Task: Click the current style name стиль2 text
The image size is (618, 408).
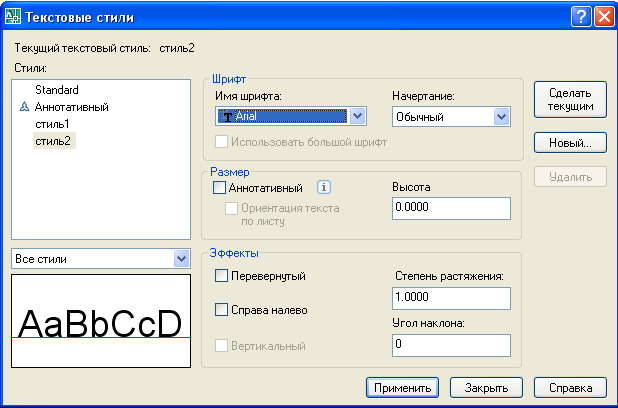Action: click(177, 48)
